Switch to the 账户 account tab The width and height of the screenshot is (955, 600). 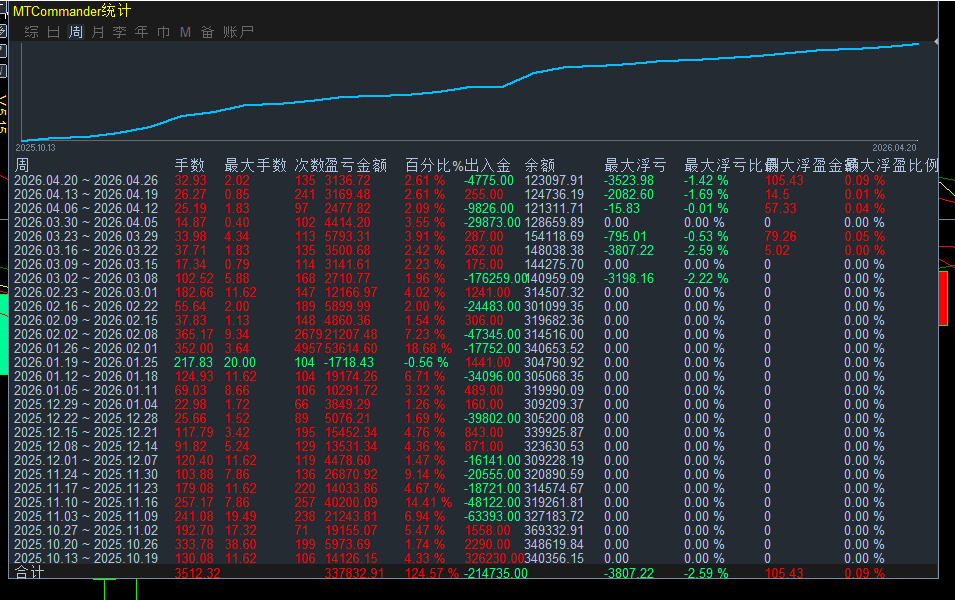238,32
